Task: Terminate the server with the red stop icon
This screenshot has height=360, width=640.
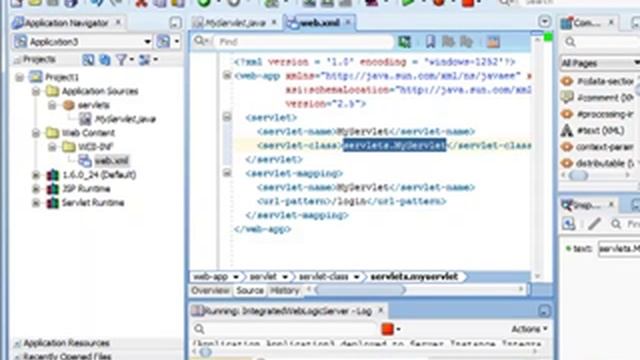Action: (x=387, y=329)
